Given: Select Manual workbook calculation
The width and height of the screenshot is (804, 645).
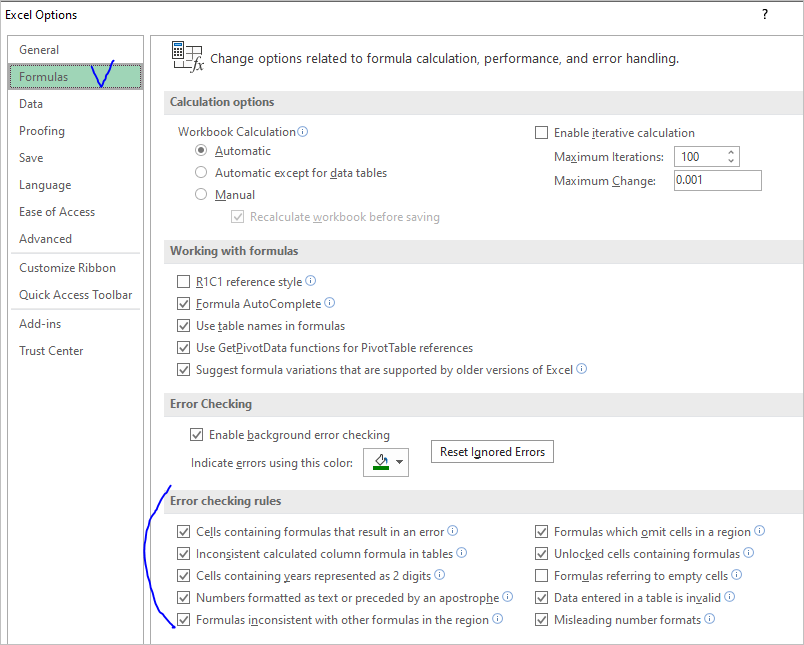Looking at the screenshot, I should [x=201, y=194].
